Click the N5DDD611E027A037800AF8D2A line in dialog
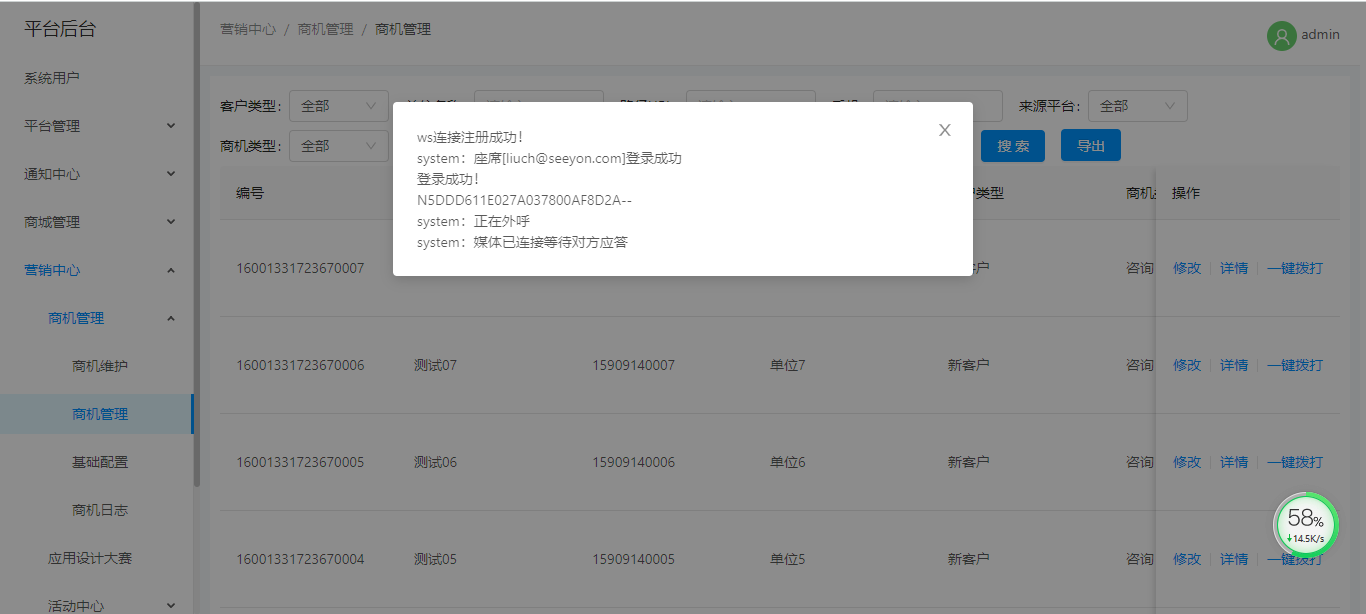The width and height of the screenshot is (1366, 614). coord(524,200)
